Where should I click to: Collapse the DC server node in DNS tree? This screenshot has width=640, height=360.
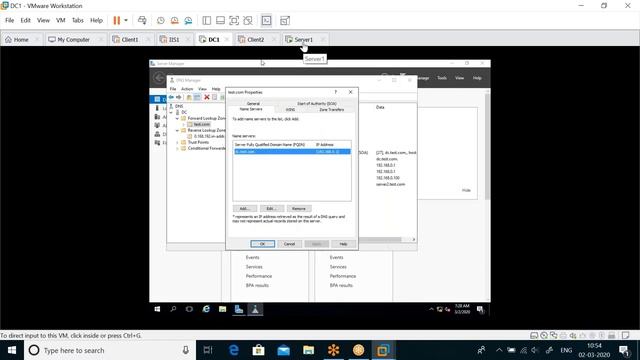pos(171,112)
